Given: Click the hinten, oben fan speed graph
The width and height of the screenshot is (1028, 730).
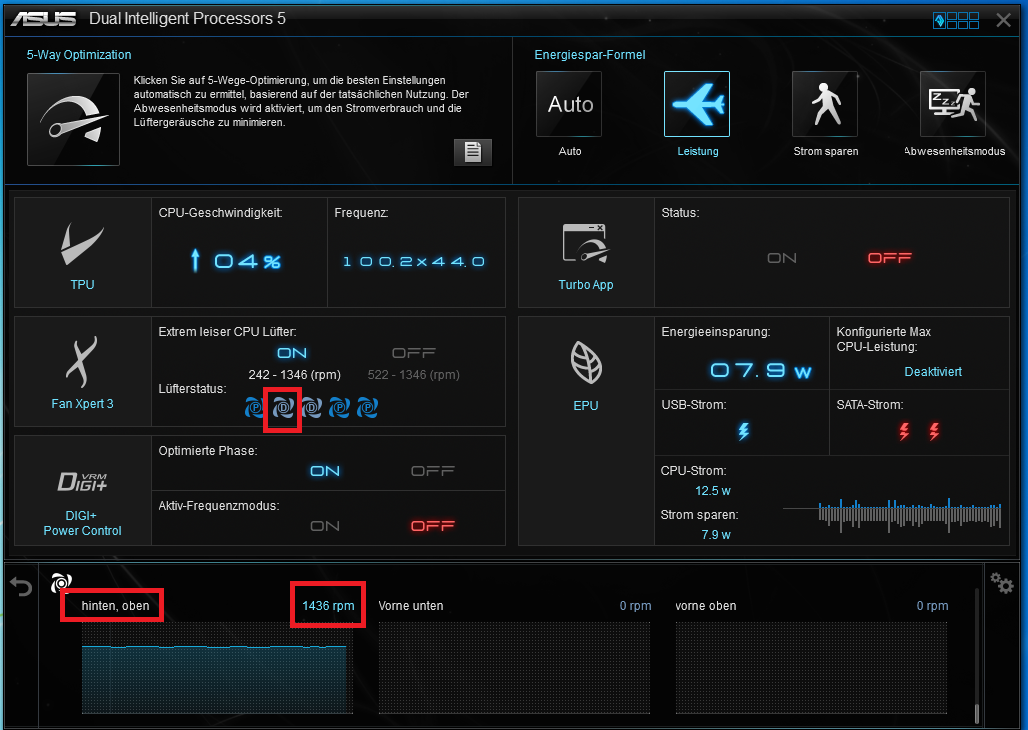Looking at the screenshot, I should click(x=217, y=668).
